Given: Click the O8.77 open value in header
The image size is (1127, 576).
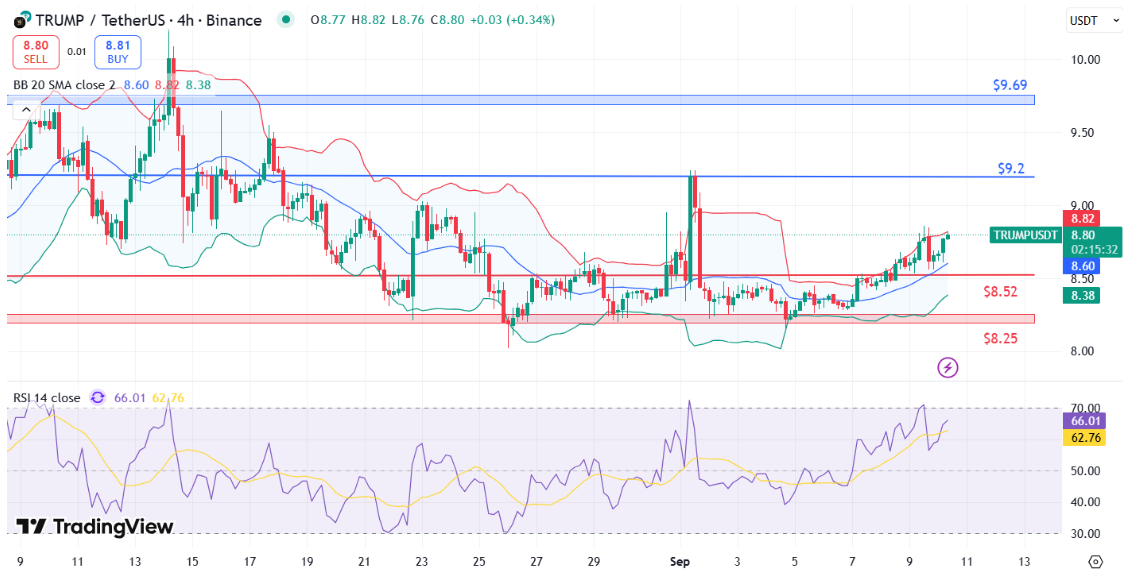Looking at the screenshot, I should (x=328, y=20).
